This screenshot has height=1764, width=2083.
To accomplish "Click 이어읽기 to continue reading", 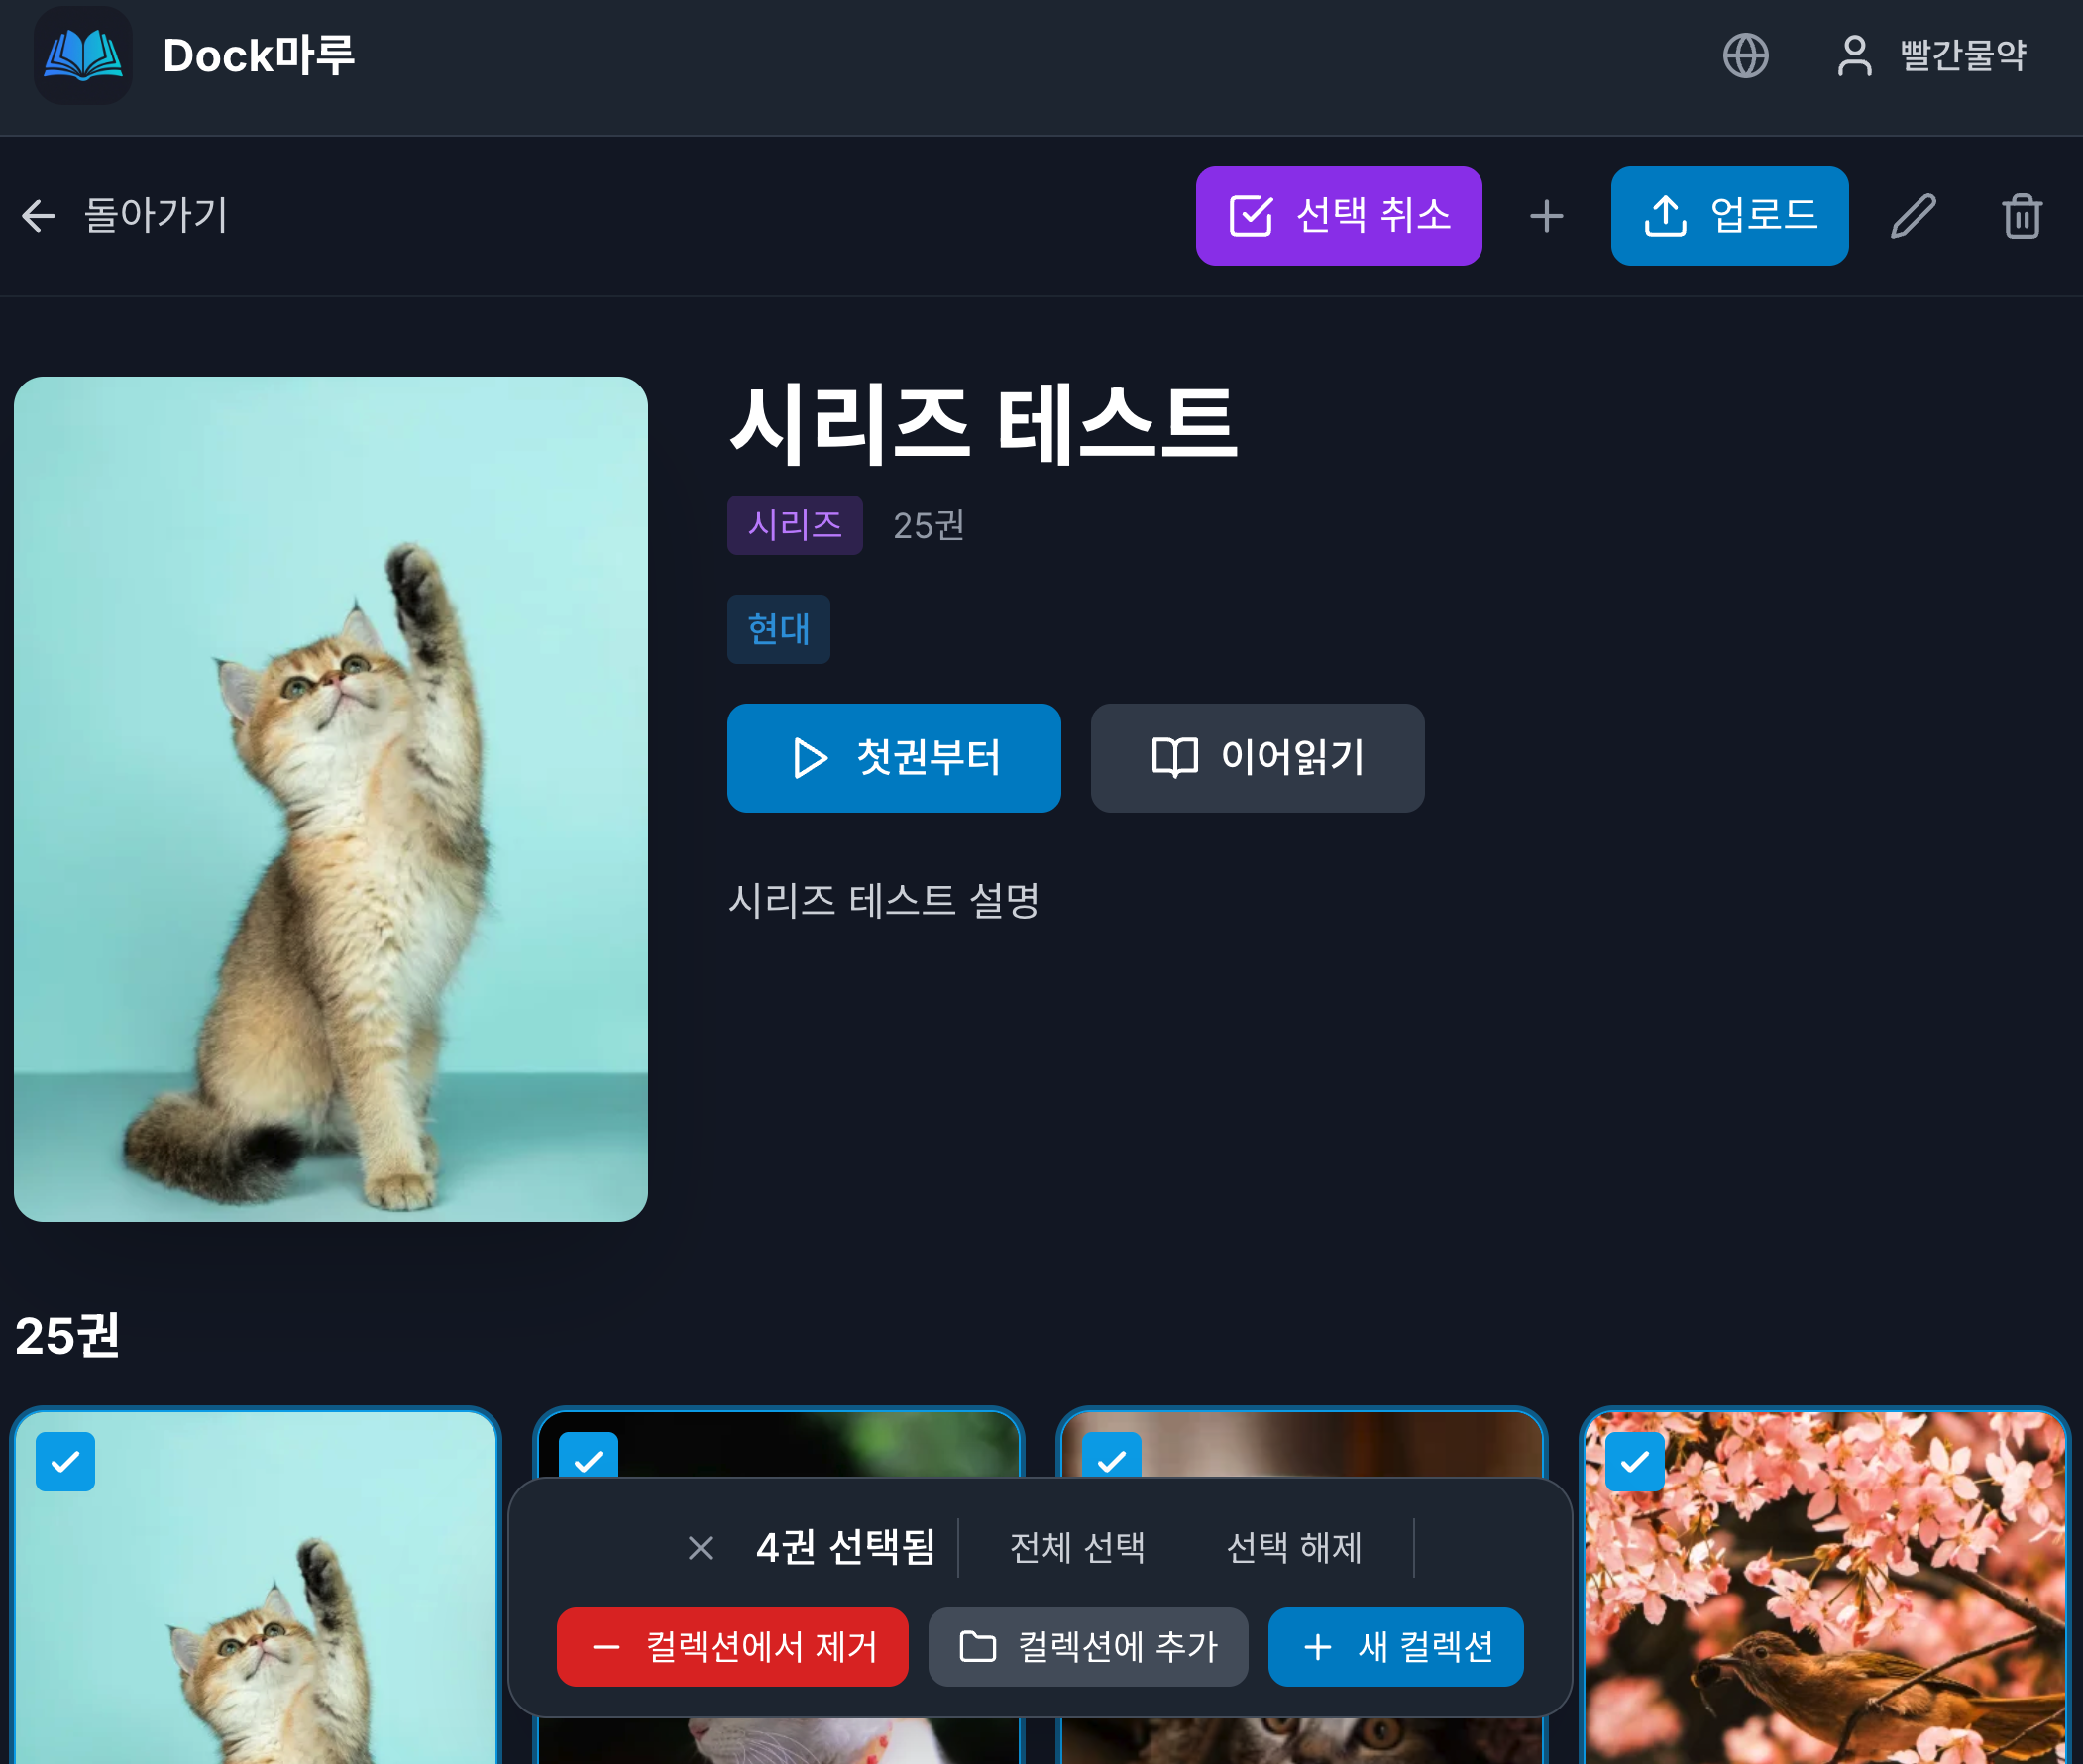I will point(1257,758).
